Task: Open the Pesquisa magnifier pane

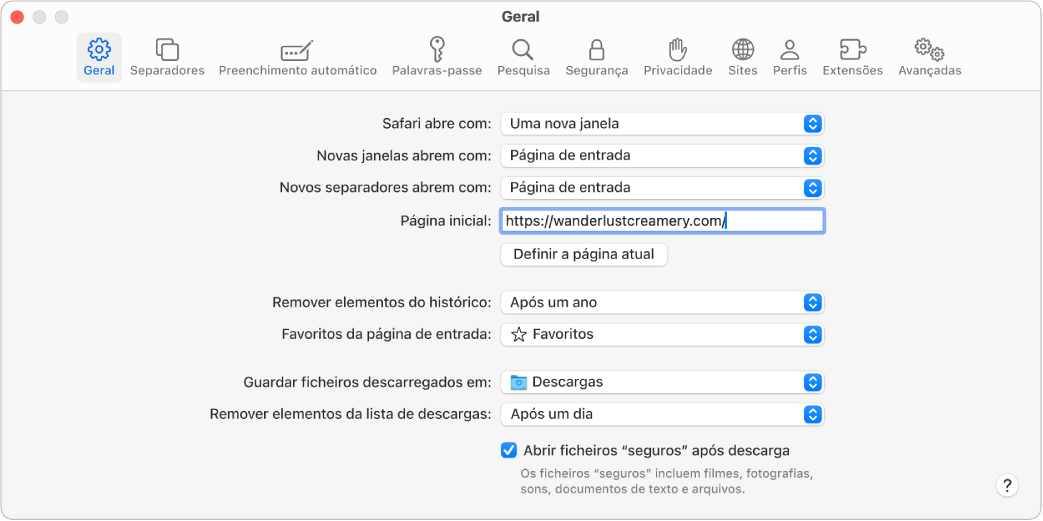Action: click(523, 57)
